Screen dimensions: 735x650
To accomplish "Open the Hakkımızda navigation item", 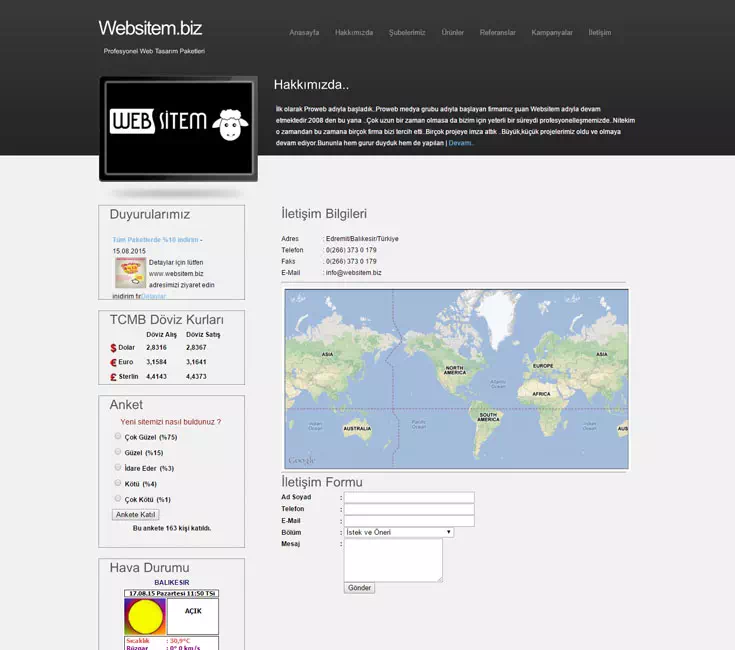I will click(354, 32).
